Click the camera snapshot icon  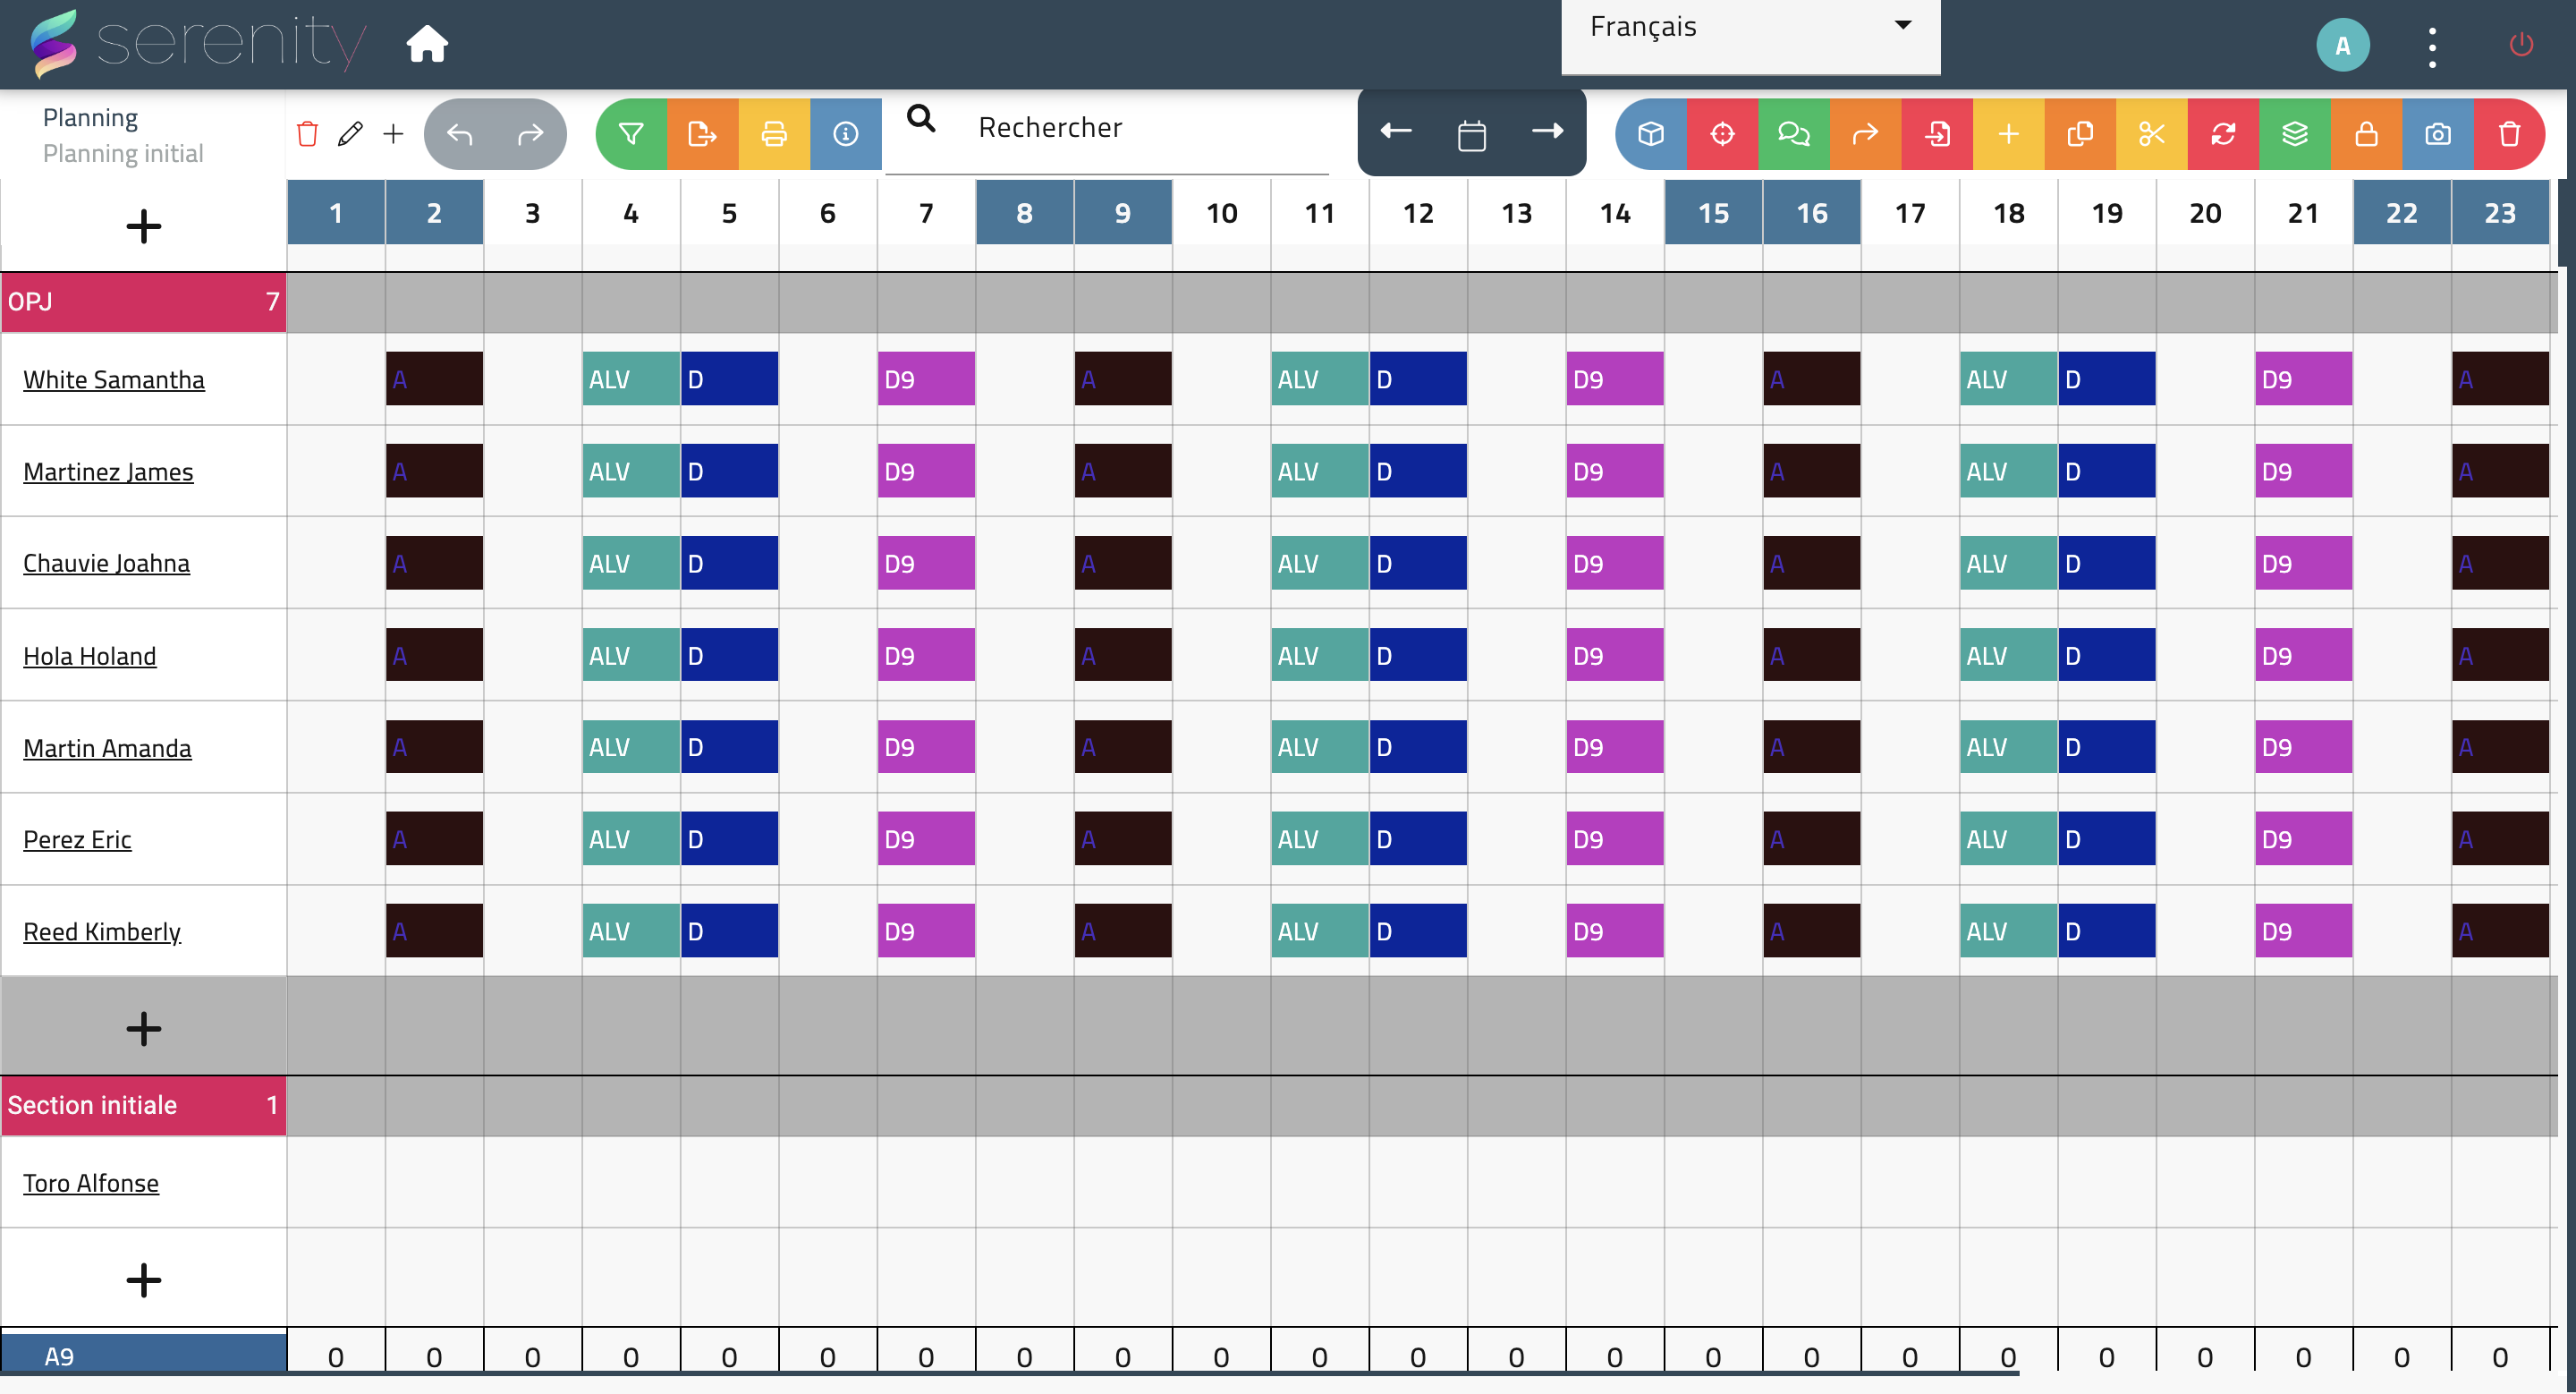[2438, 134]
